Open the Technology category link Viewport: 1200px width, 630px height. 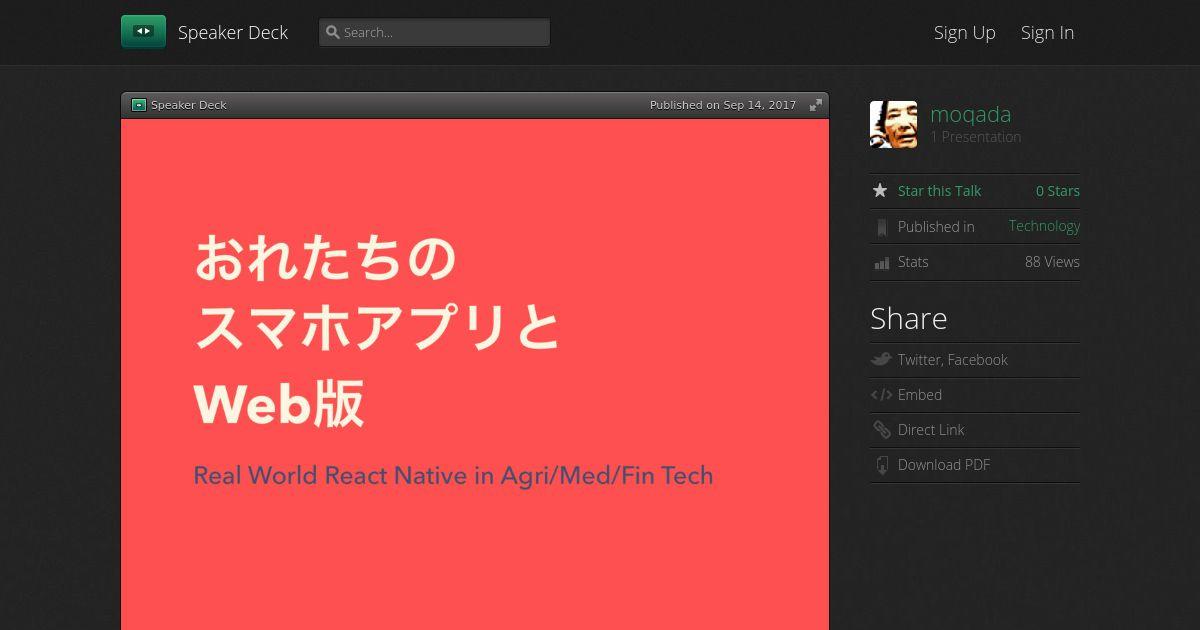pos(1044,226)
